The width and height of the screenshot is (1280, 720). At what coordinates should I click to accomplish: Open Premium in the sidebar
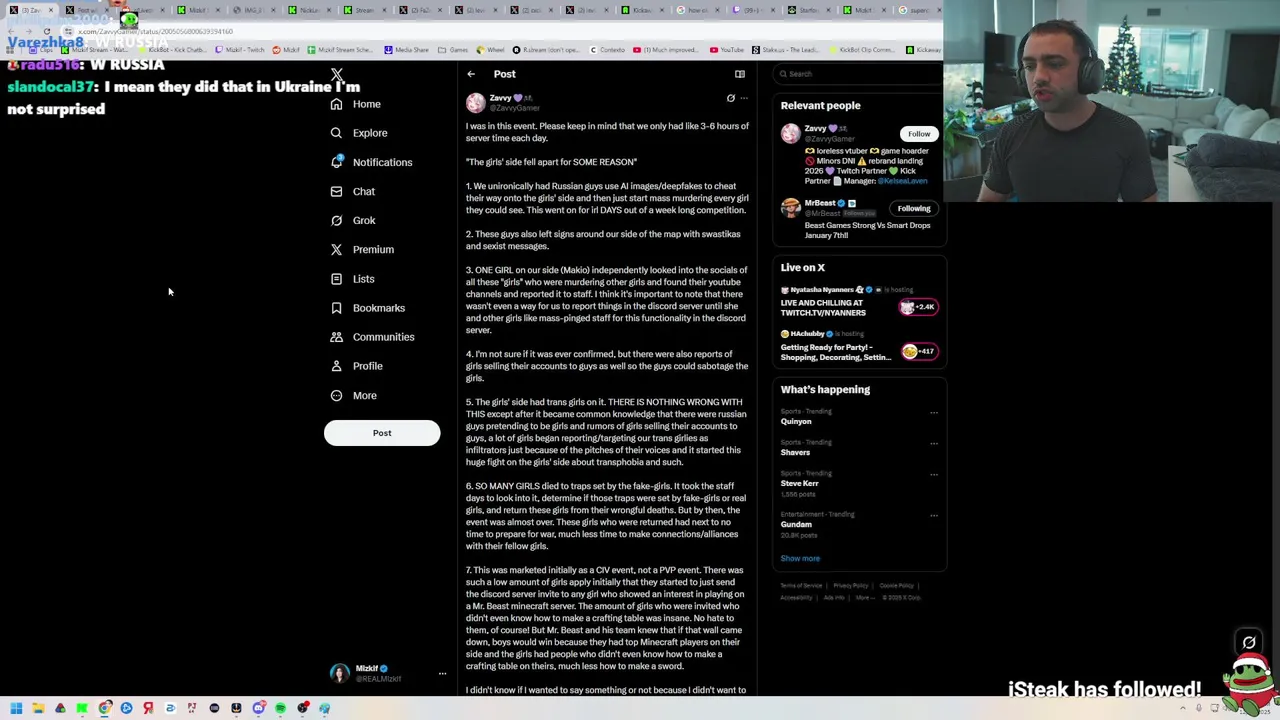[x=362, y=249]
